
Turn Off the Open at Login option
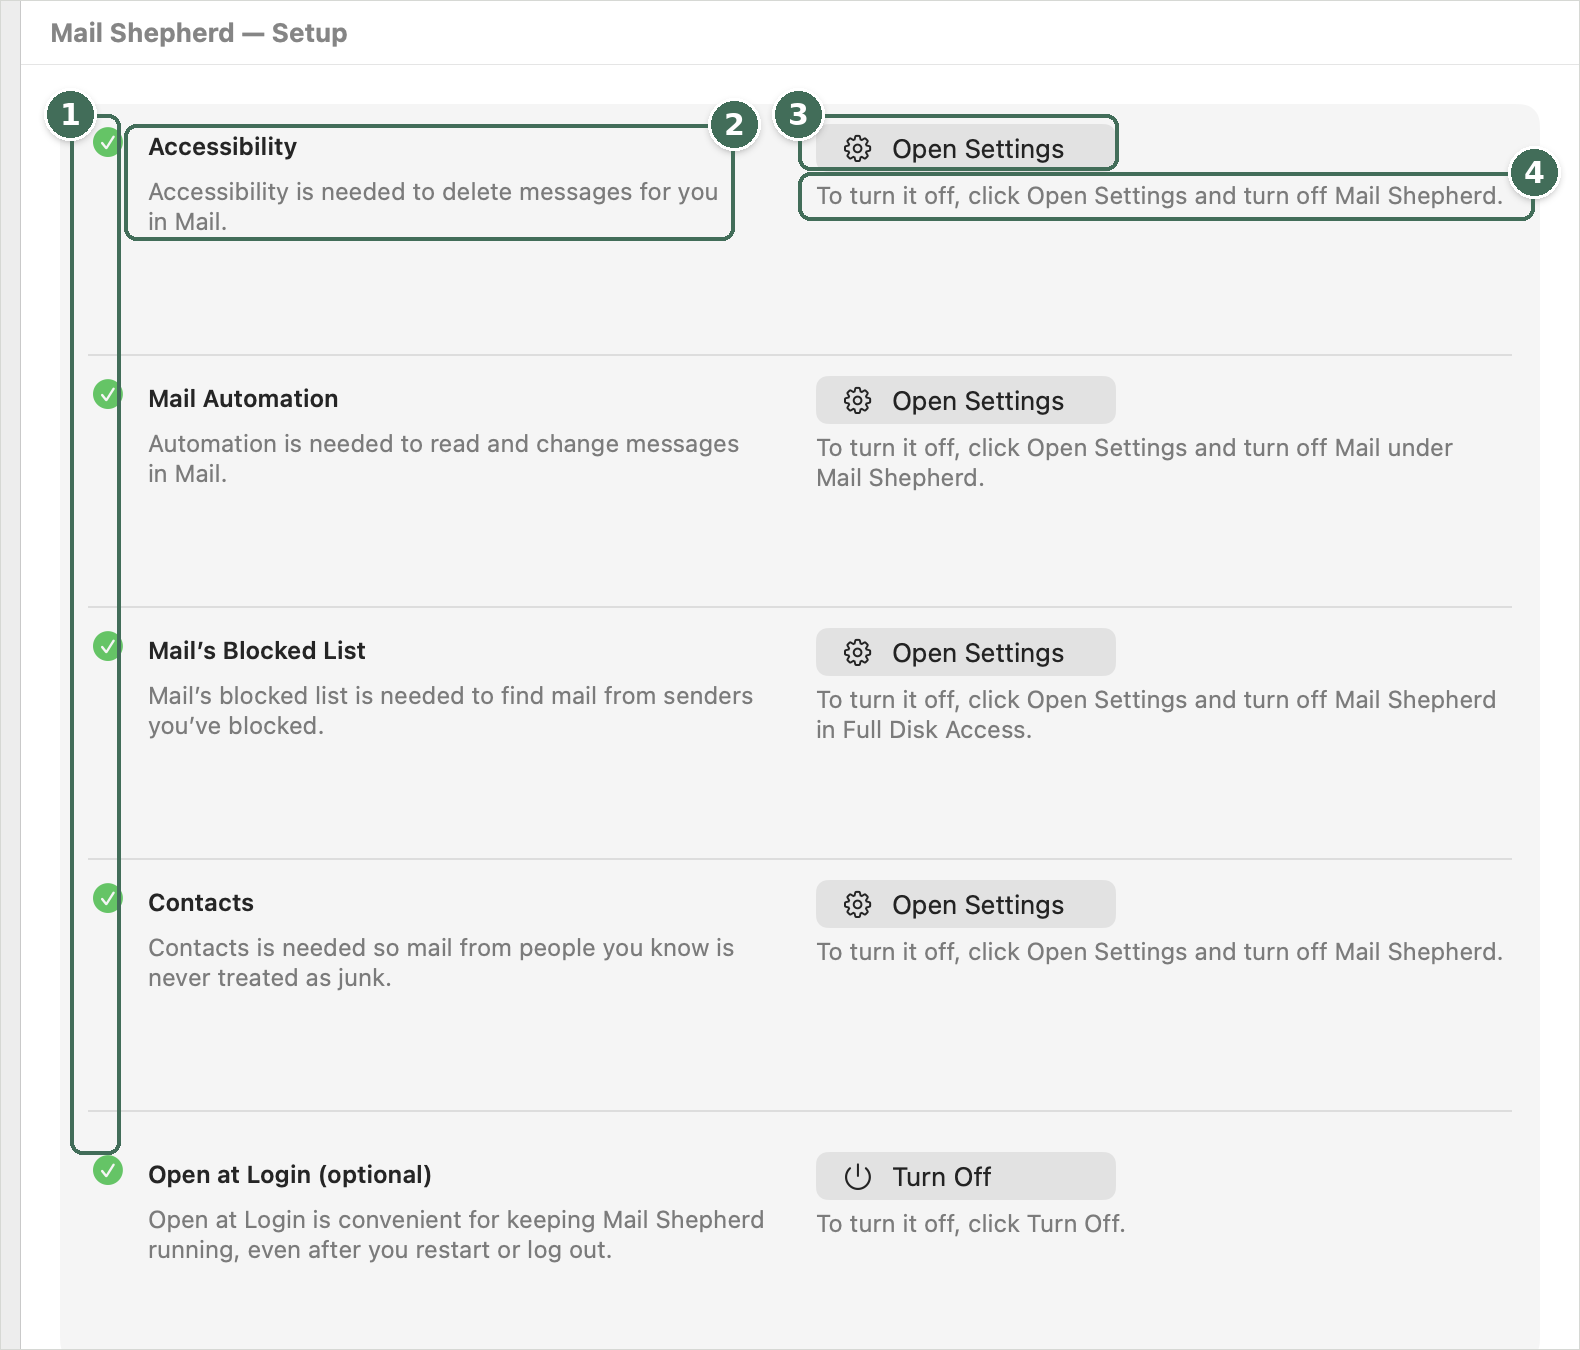click(965, 1176)
